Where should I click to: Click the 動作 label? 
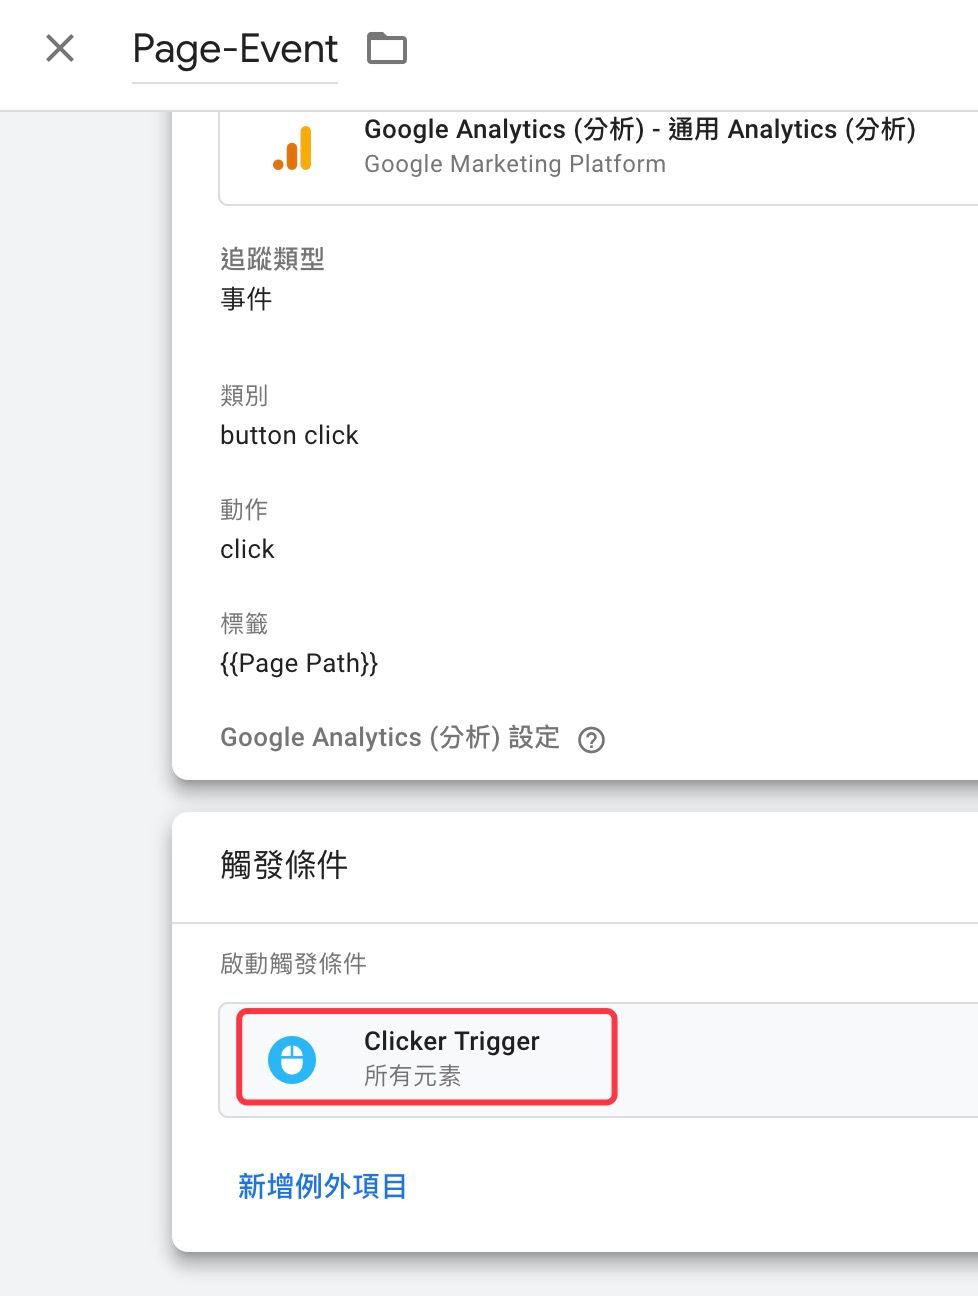(244, 509)
